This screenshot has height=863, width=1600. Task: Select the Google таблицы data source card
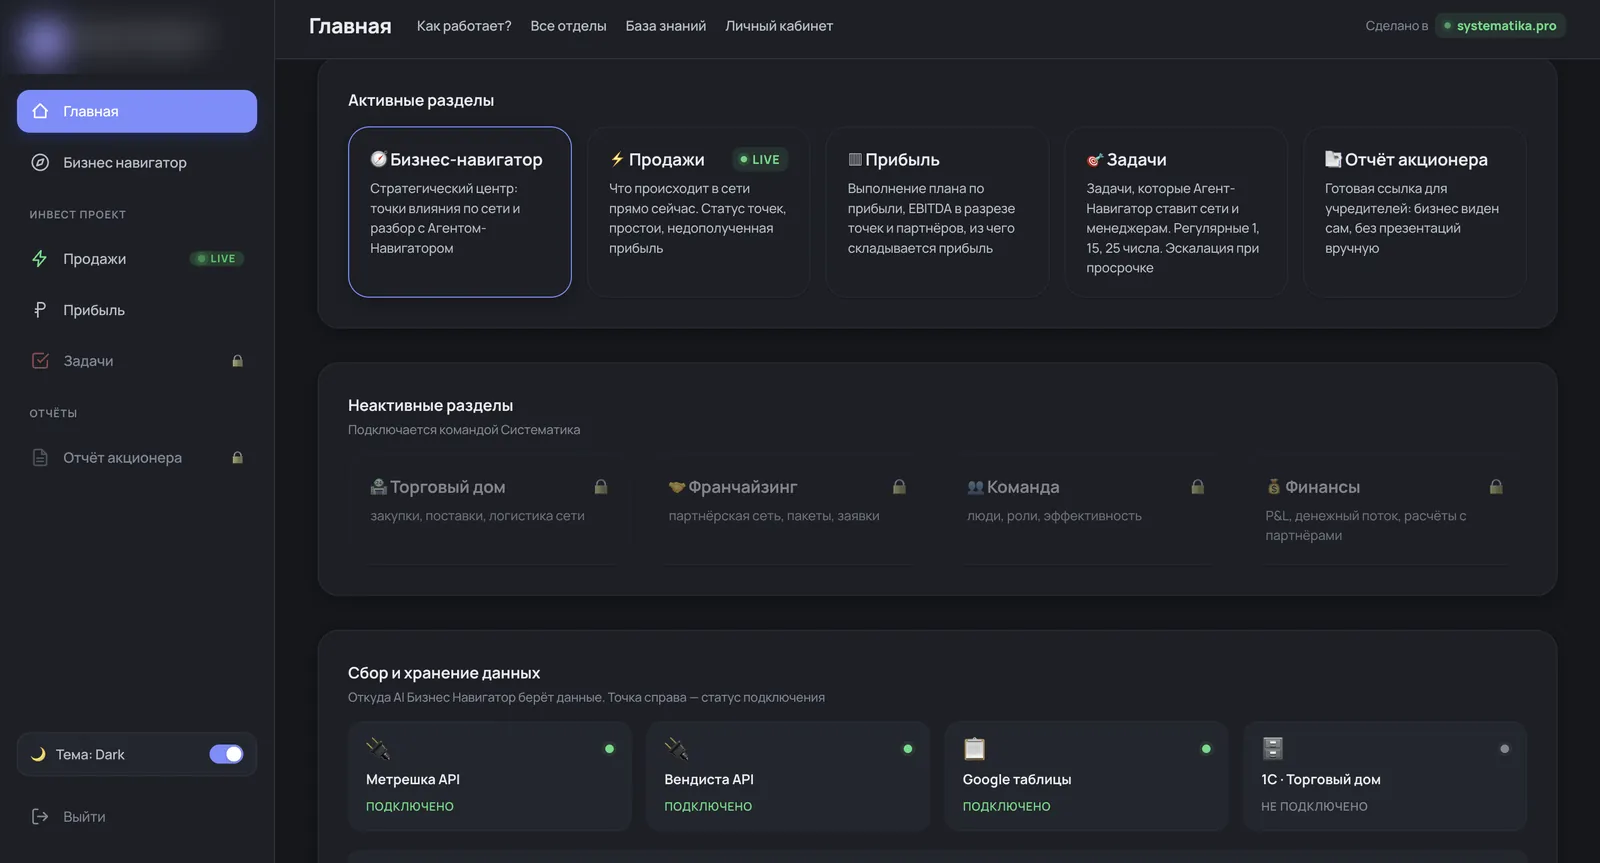pos(1086,776)
